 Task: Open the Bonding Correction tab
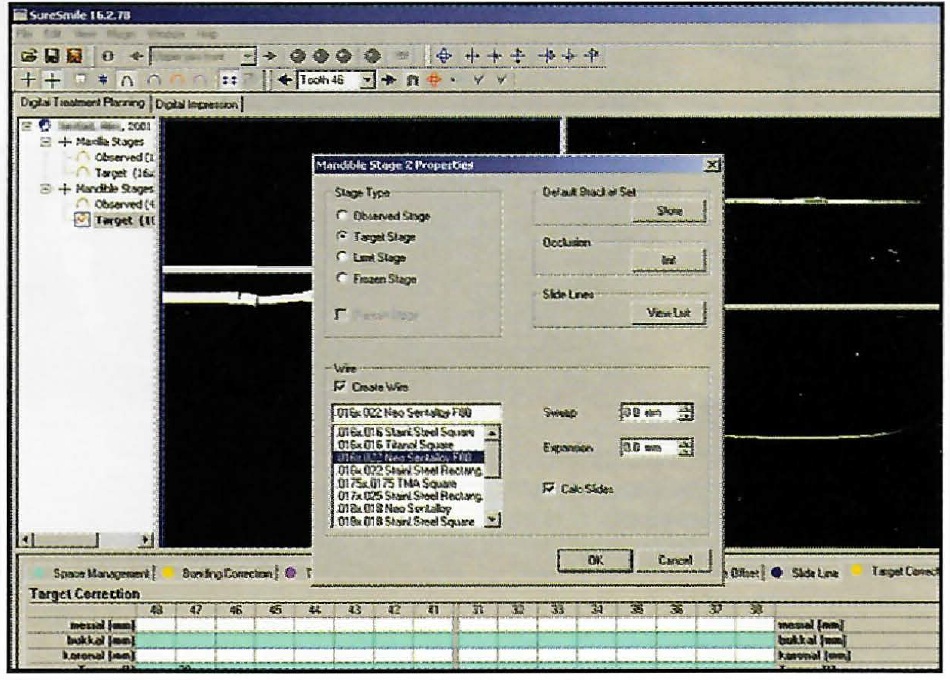pos(220,573)
